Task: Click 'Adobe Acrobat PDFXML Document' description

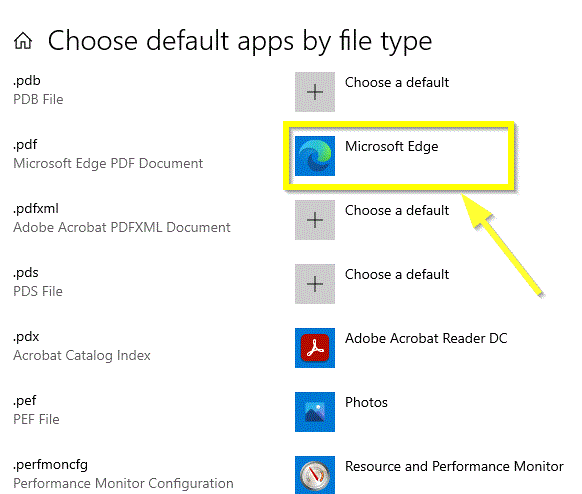Action: [x=122, y=227]
